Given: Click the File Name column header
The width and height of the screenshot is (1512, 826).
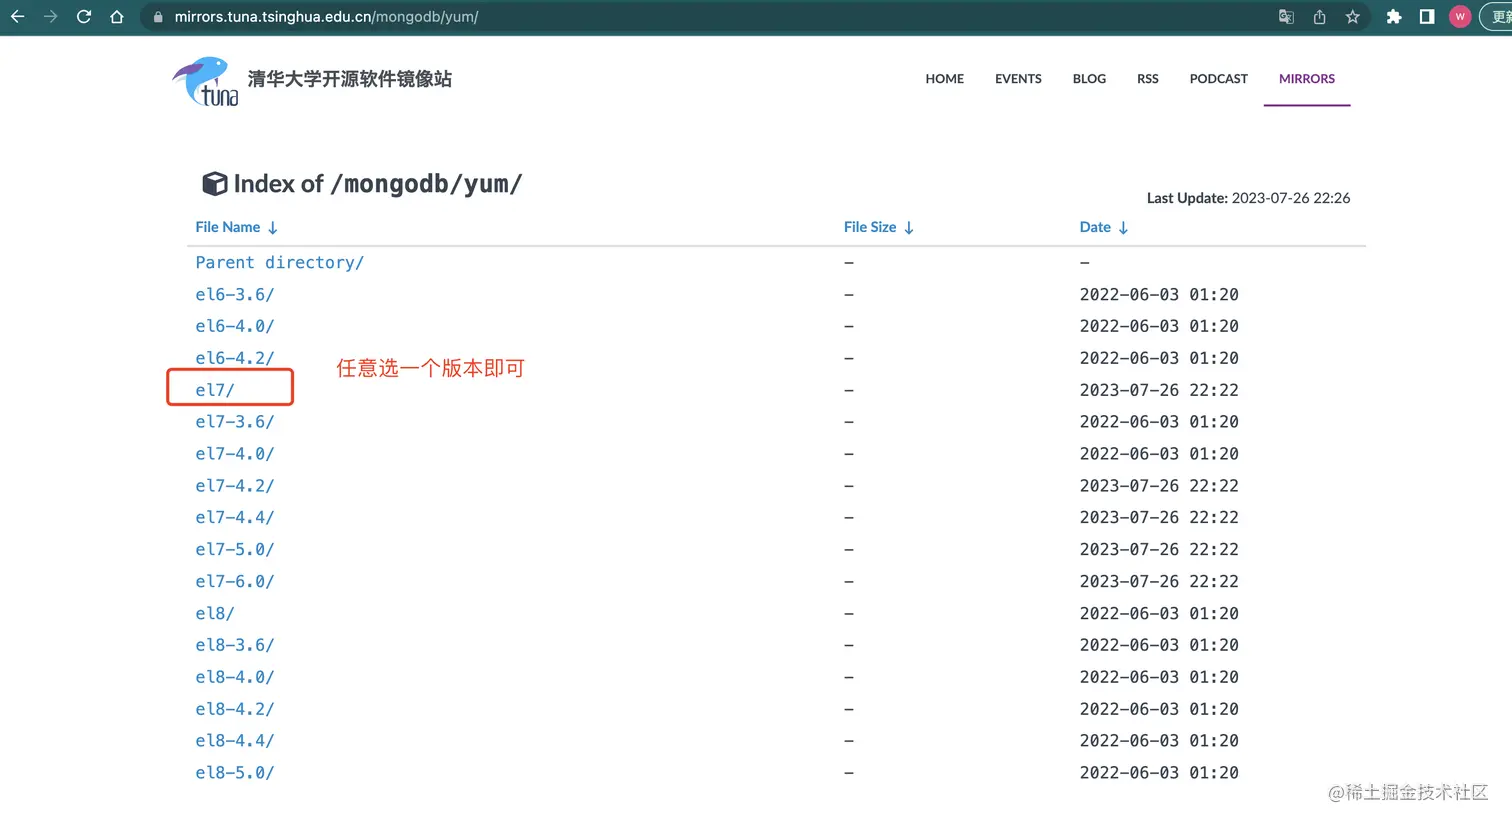Looking at the screenshot, I should point(228,228).
